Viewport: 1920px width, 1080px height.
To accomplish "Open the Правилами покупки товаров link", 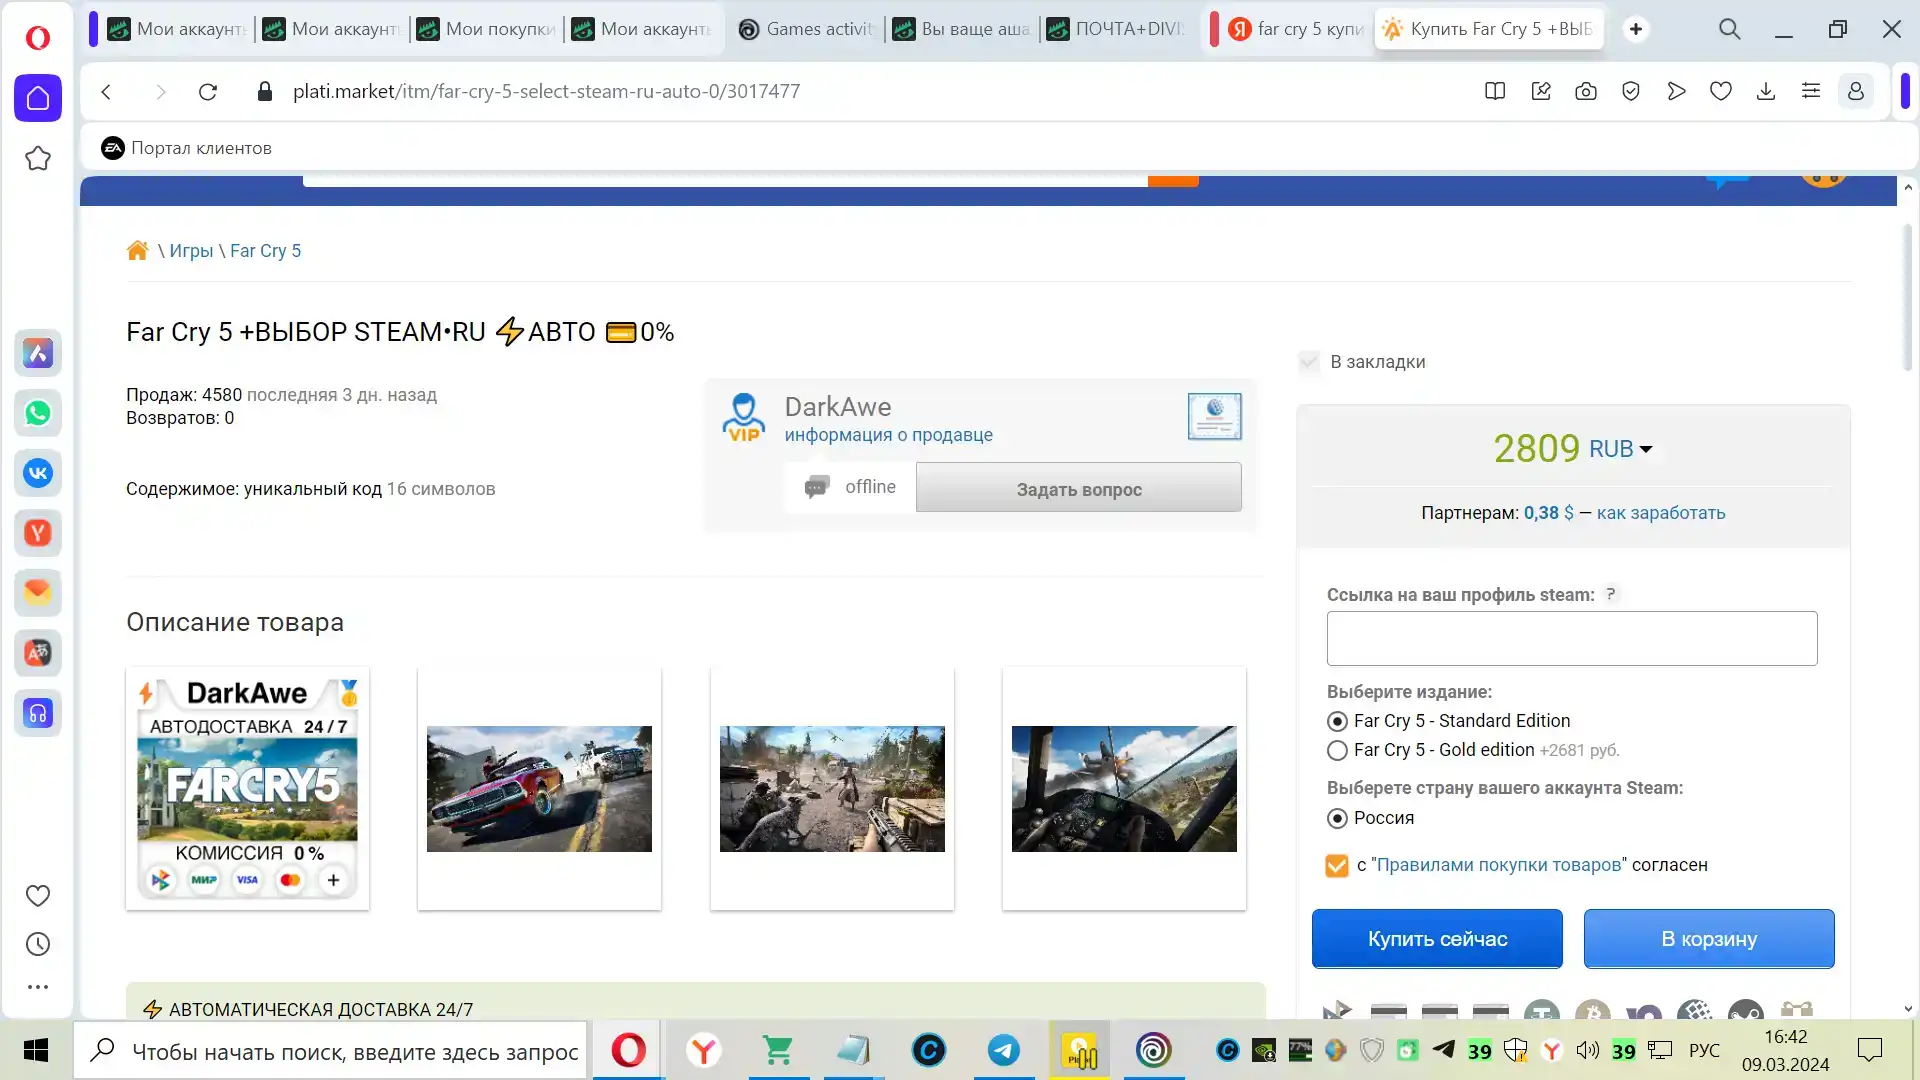I will (x=1498, y=865).
